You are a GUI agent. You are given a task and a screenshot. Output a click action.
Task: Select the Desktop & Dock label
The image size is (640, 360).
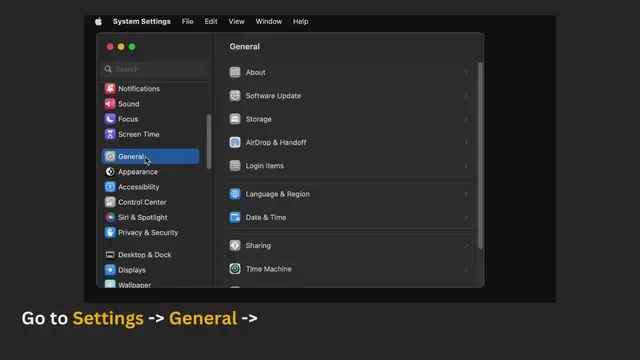[x=144, y=255]
